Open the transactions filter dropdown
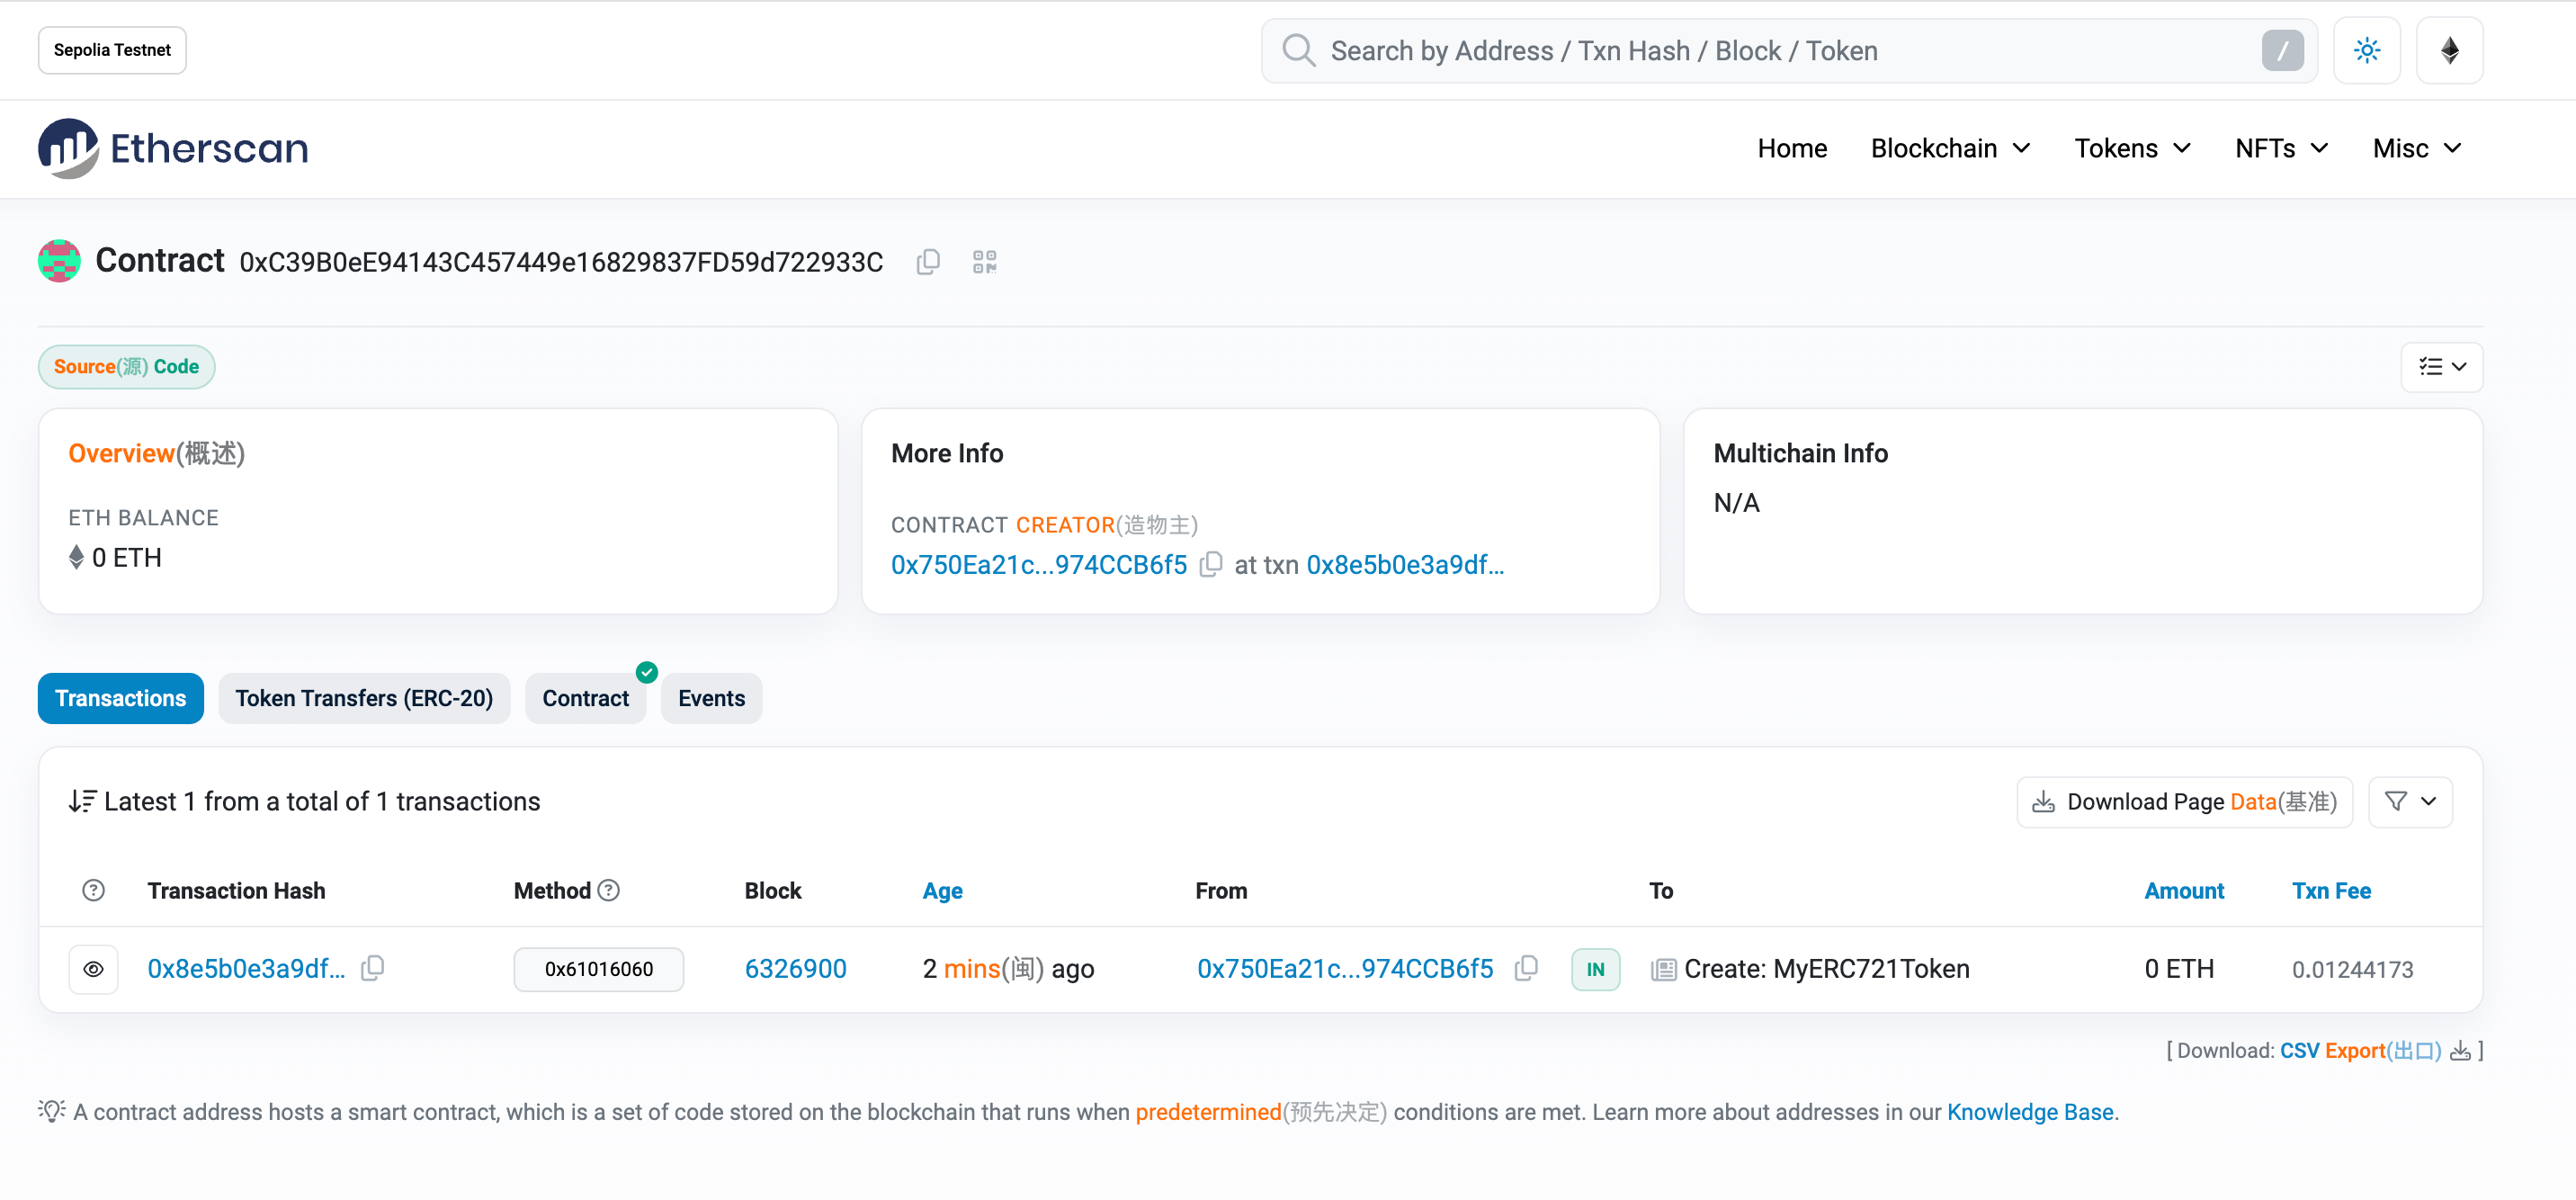The width and height of the screenshot is (2576, 1200). click(x=2410, y=801)
